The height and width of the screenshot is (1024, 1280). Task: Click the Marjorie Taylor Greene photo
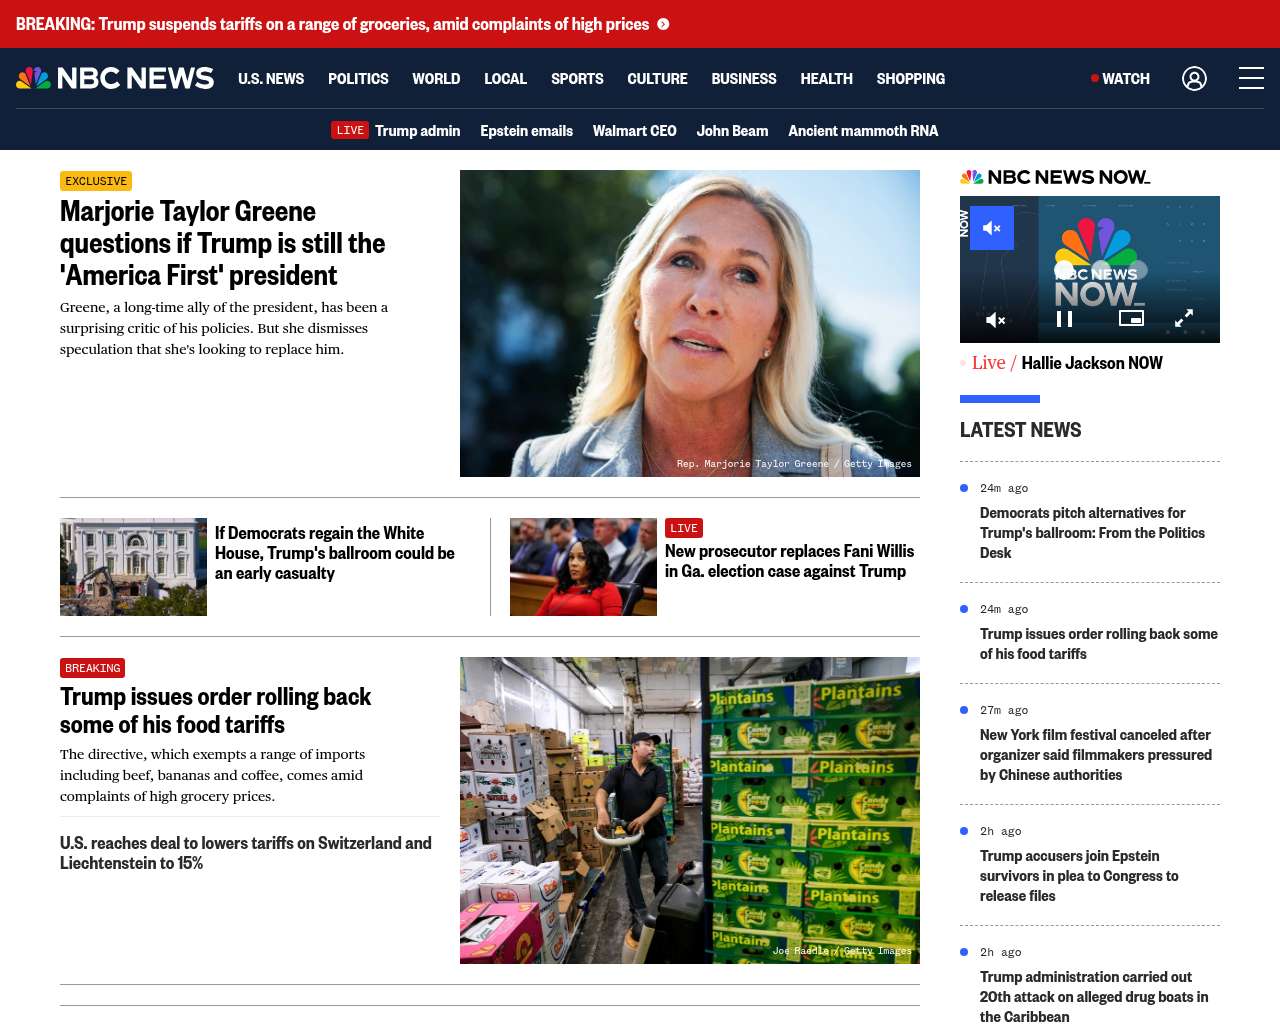(x=690, y=323)
